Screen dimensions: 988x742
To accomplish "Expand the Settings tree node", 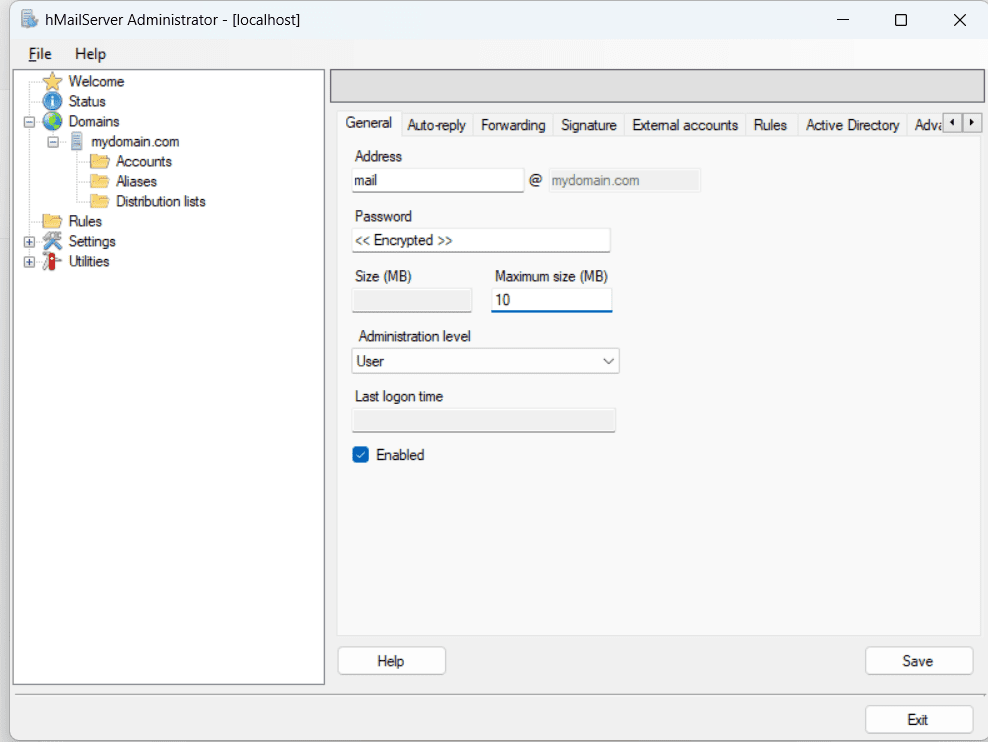I will click(28, 241).
